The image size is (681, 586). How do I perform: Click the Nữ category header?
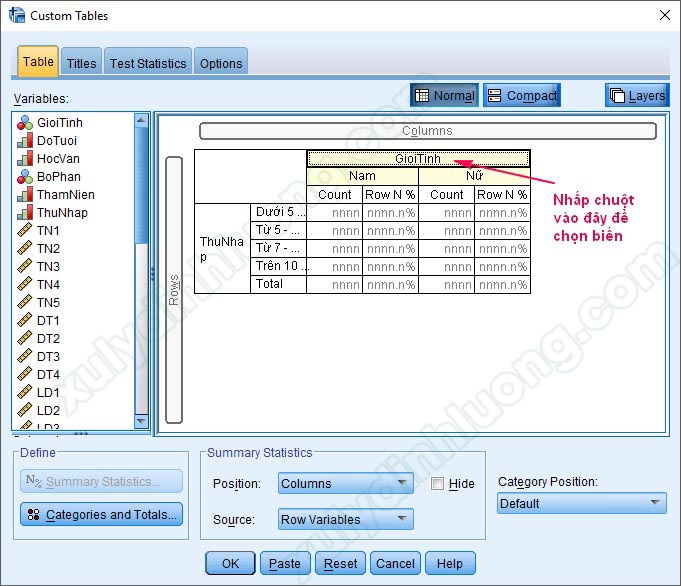click(x=474, y=176)
